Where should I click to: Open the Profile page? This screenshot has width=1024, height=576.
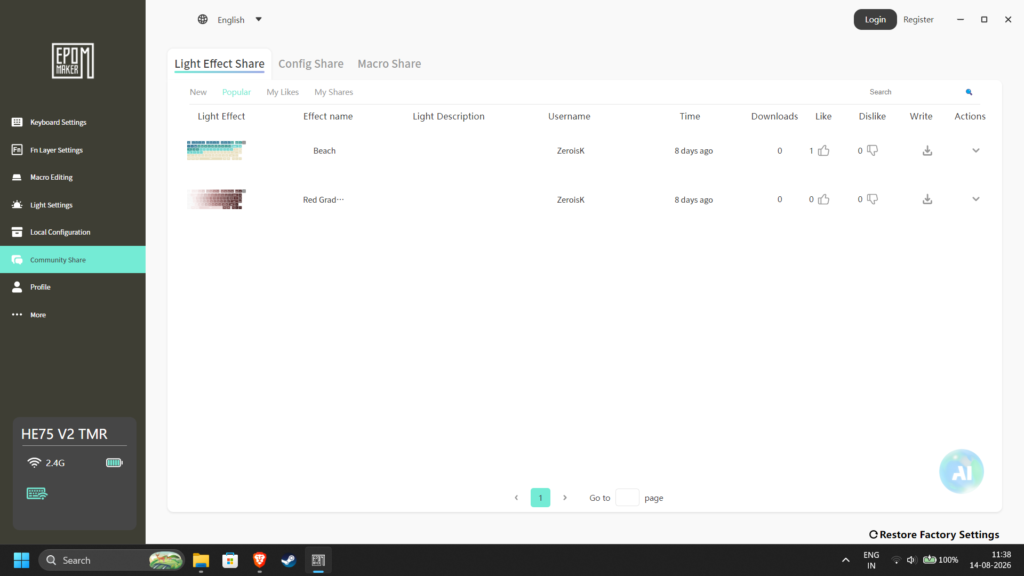pyautogui.click(x=72, y=287)
